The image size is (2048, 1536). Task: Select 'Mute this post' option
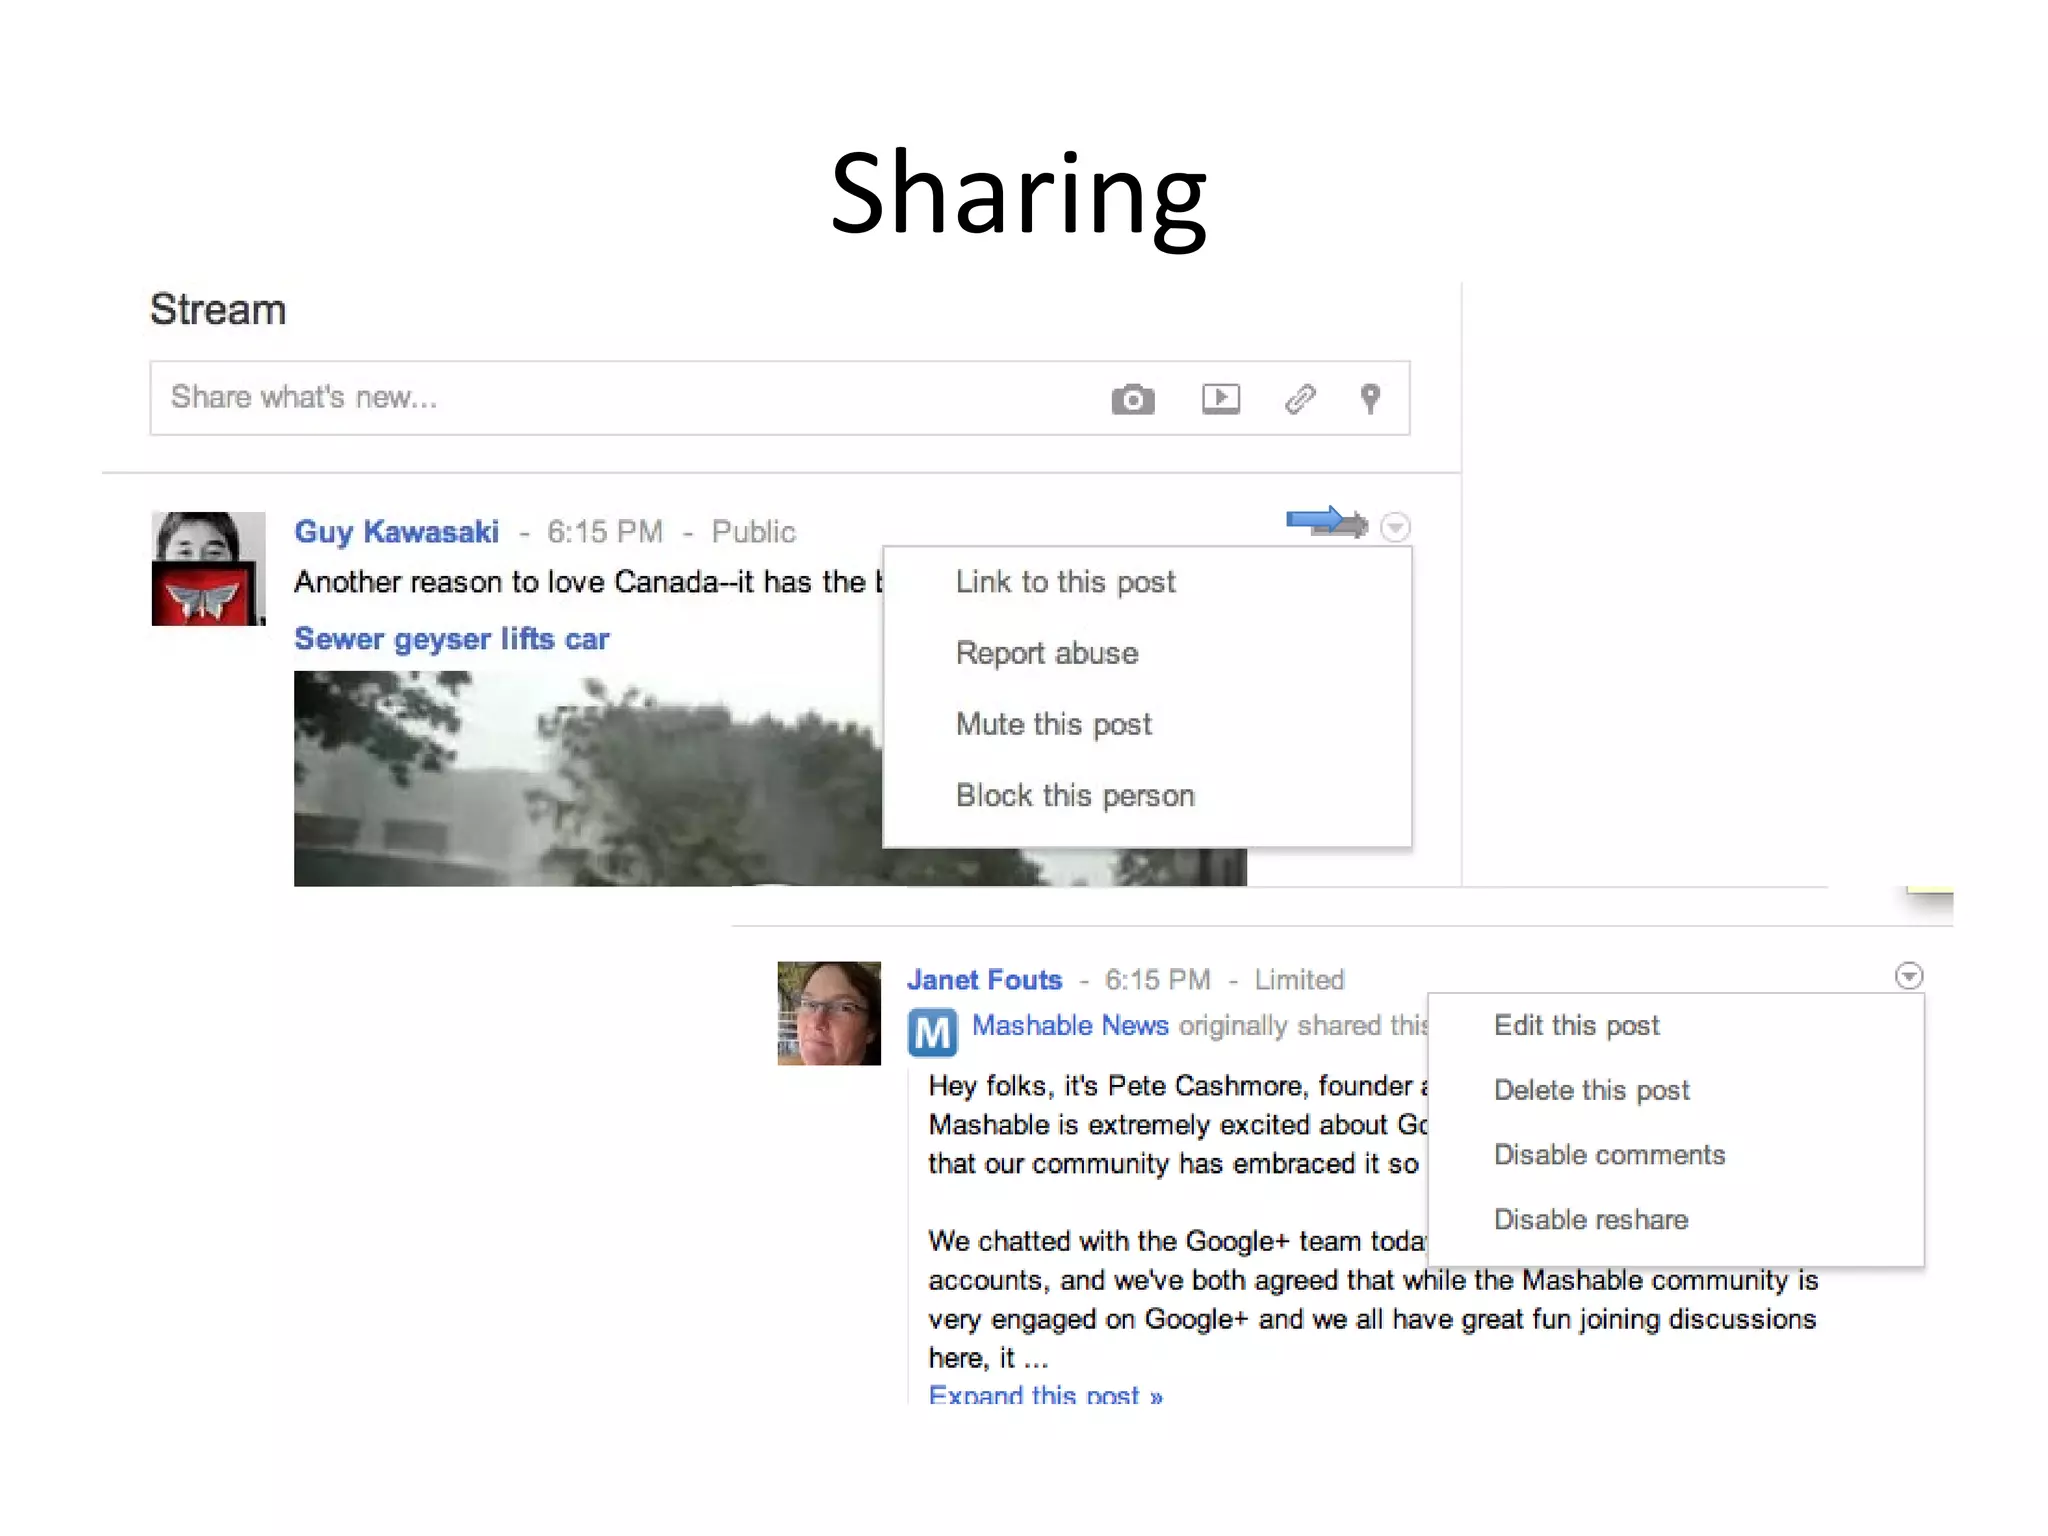(1053, 724)
